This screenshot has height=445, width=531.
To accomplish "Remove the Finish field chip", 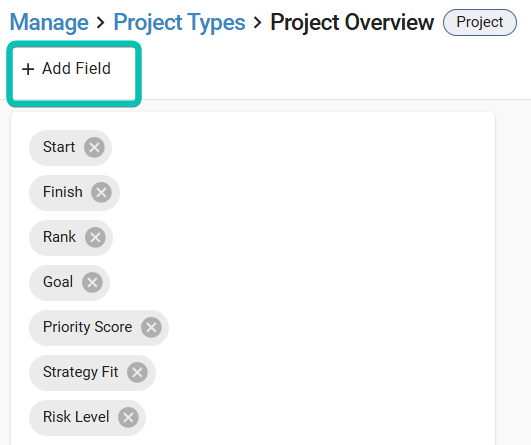I will pyautogui.click(x=101, y=193).
